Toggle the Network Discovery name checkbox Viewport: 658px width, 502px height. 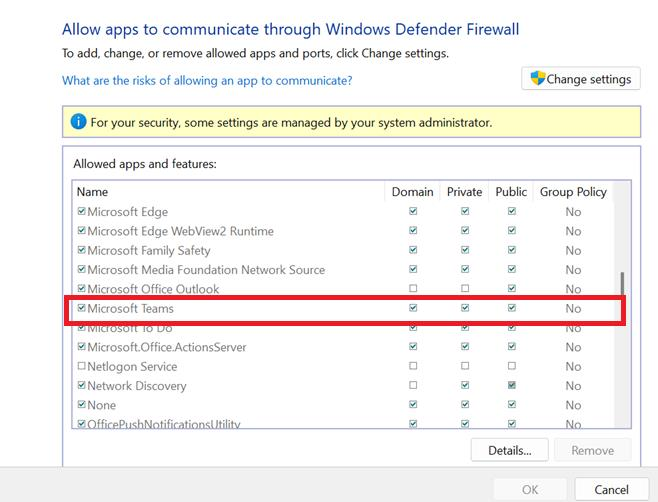pyautogui.click(x=82, y=385)
